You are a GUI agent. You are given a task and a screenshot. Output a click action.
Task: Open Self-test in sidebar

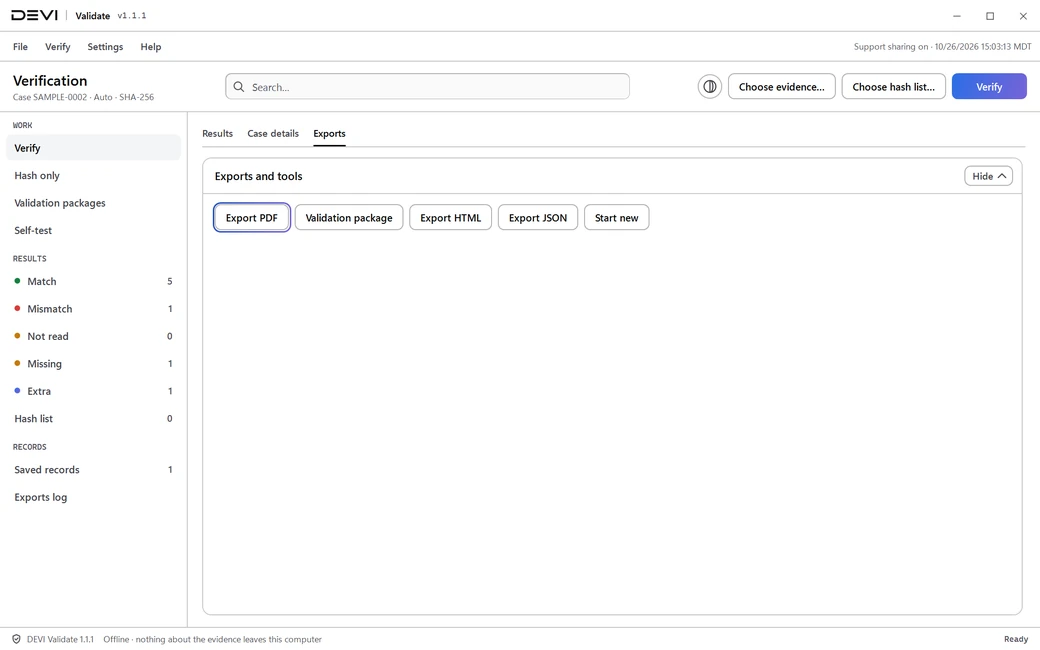pos(94,230)
